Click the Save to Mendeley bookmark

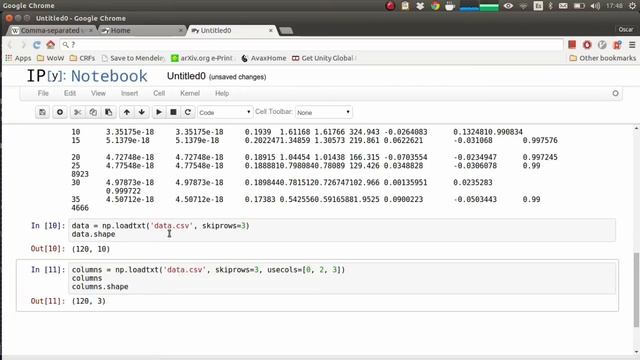tap(133, 58)
